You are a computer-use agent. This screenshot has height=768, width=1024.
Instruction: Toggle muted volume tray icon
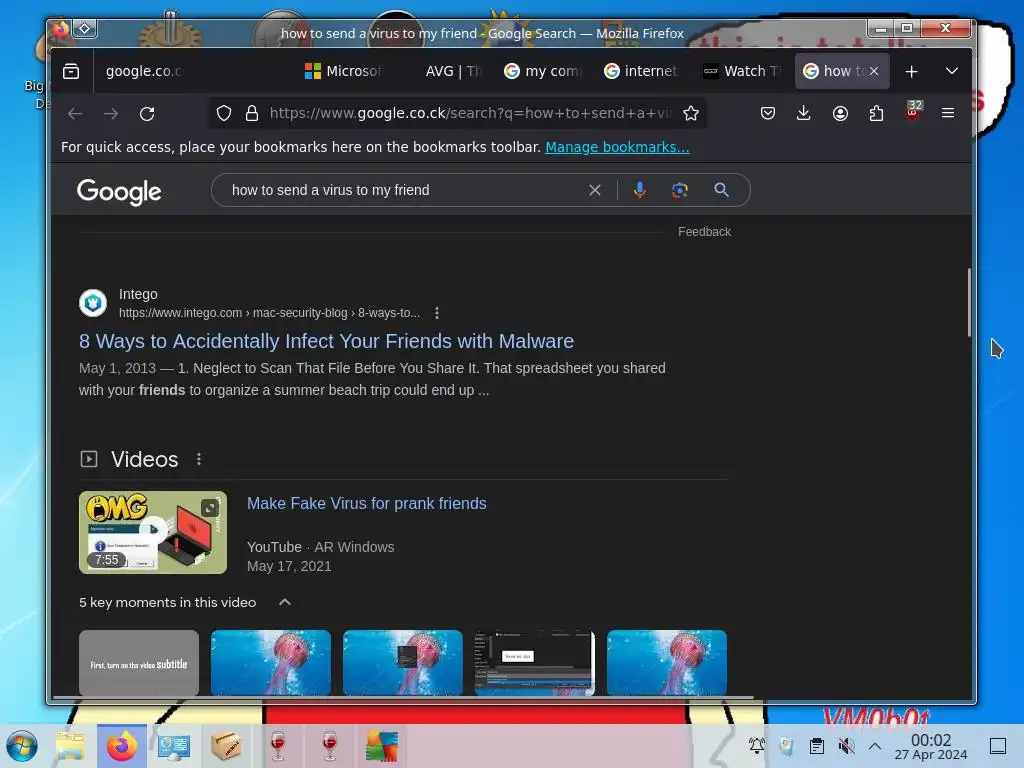click(846, 746)
